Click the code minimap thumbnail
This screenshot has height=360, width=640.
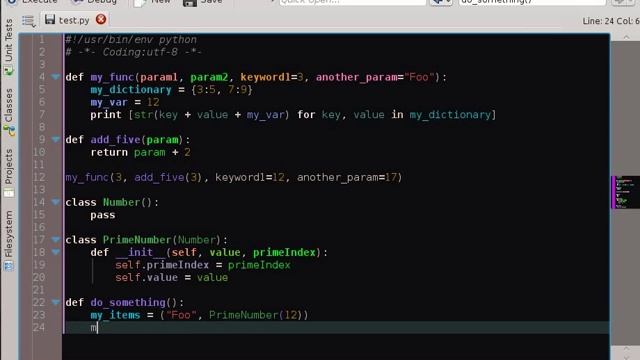coord(625,192)
